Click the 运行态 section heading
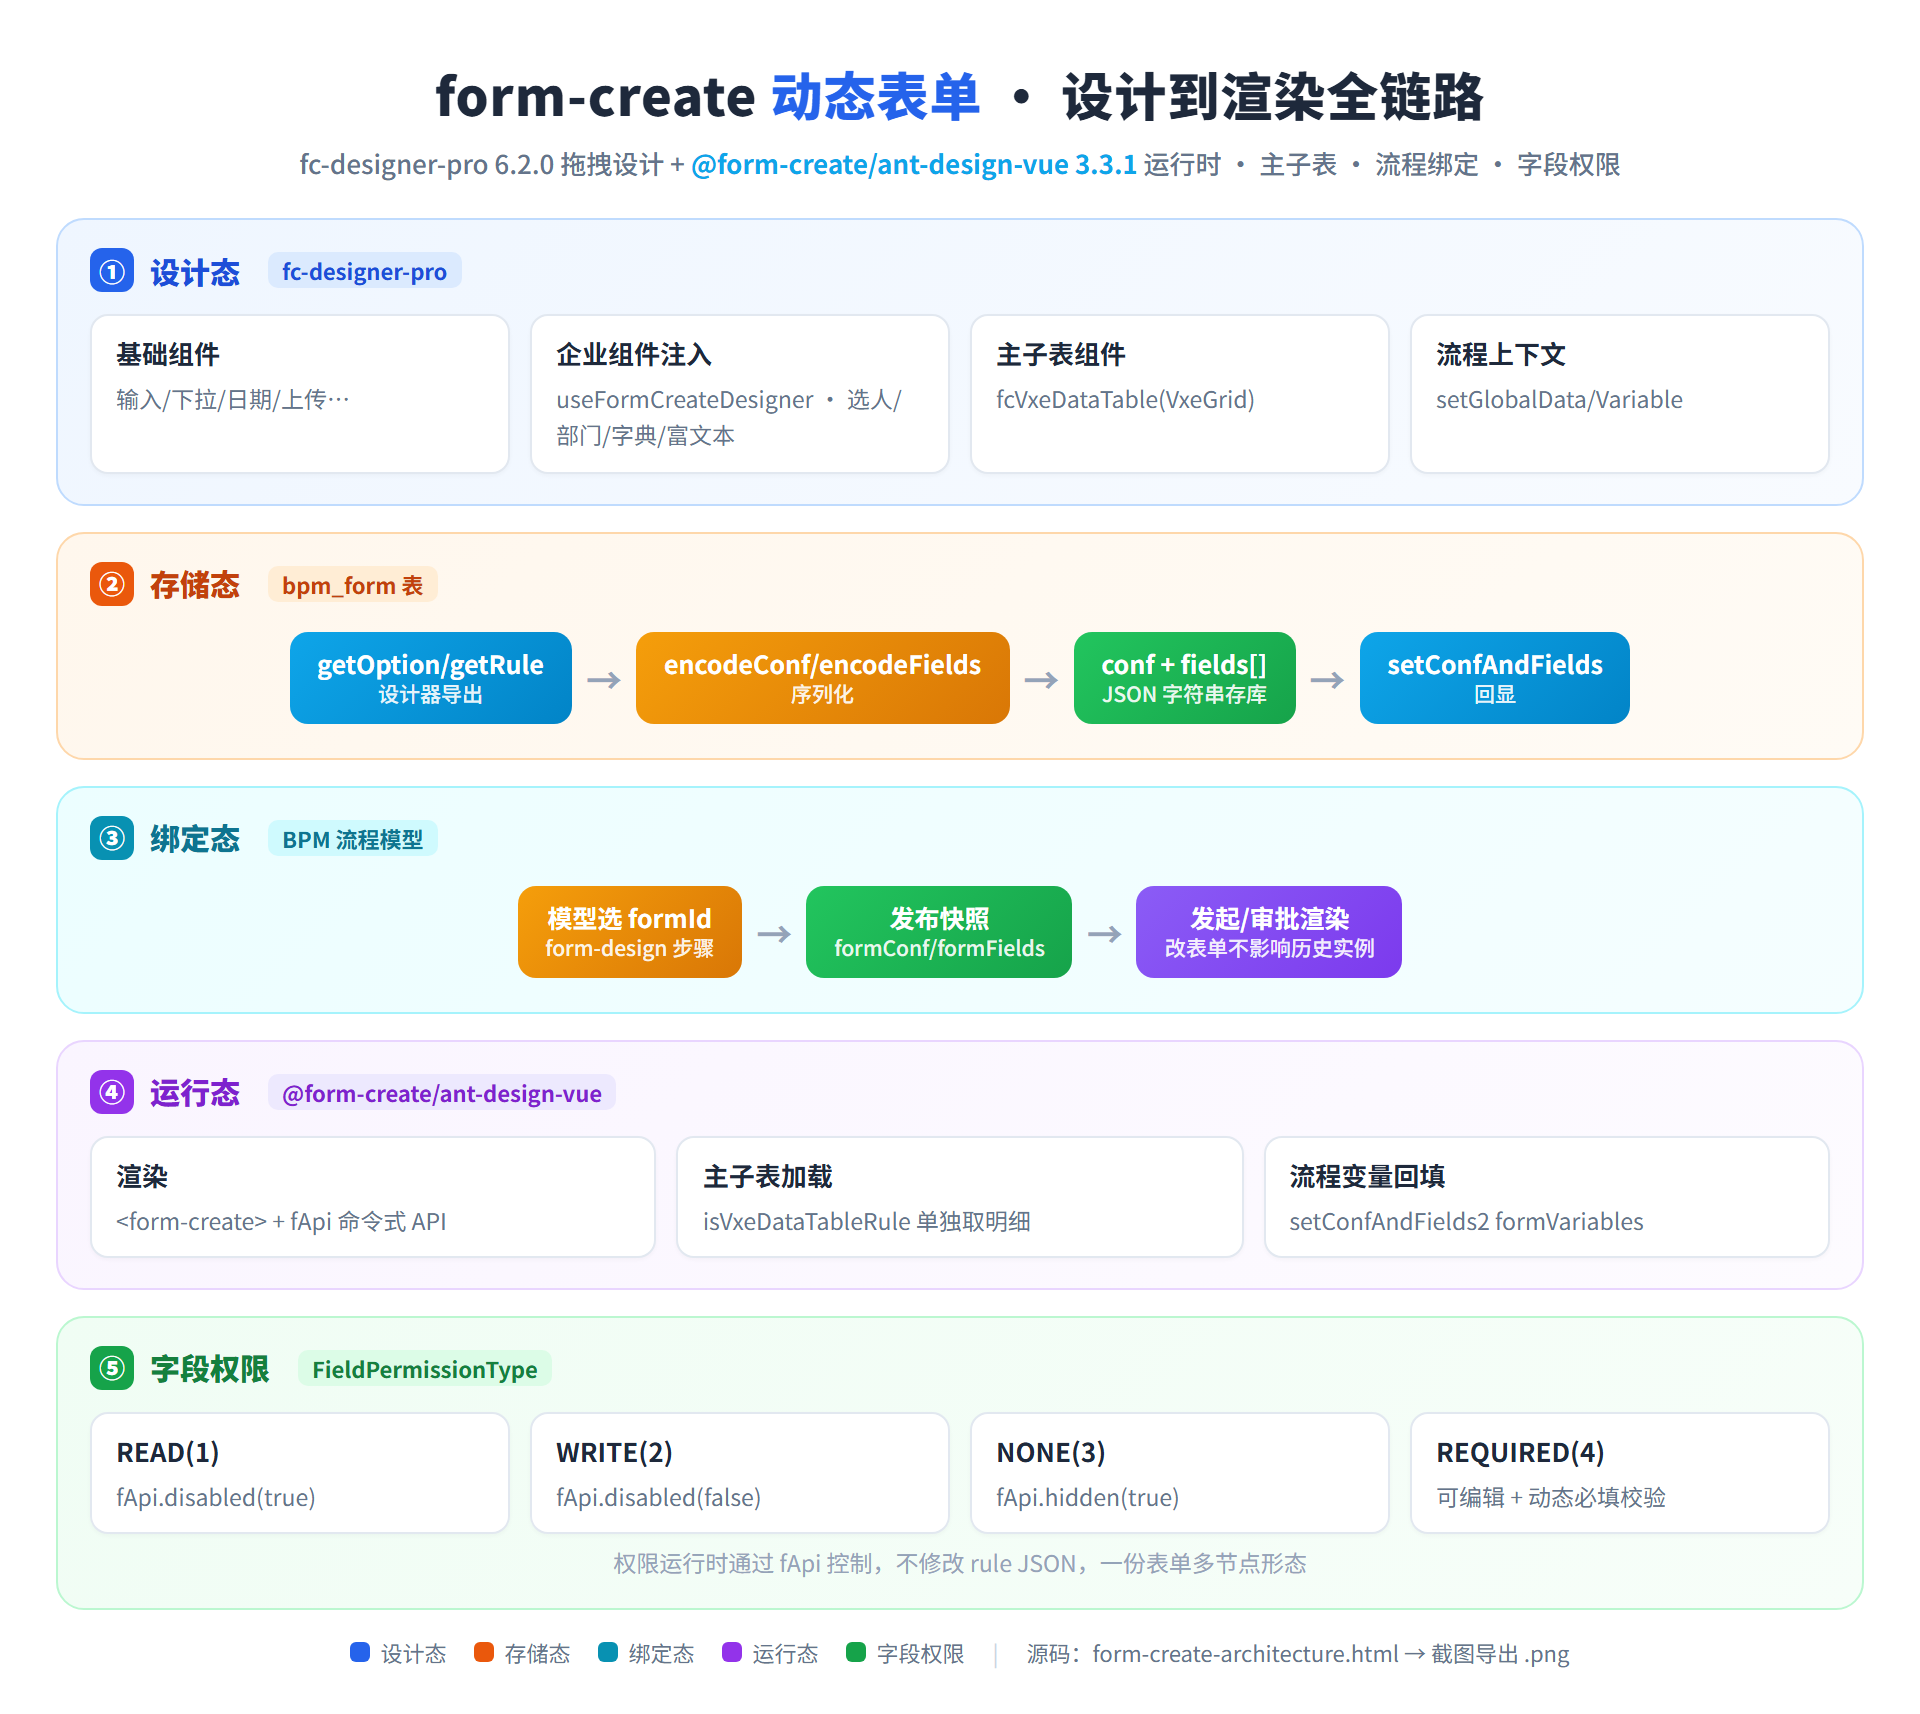Viewport: 1920px width, 1714px height. point(195,1093)
